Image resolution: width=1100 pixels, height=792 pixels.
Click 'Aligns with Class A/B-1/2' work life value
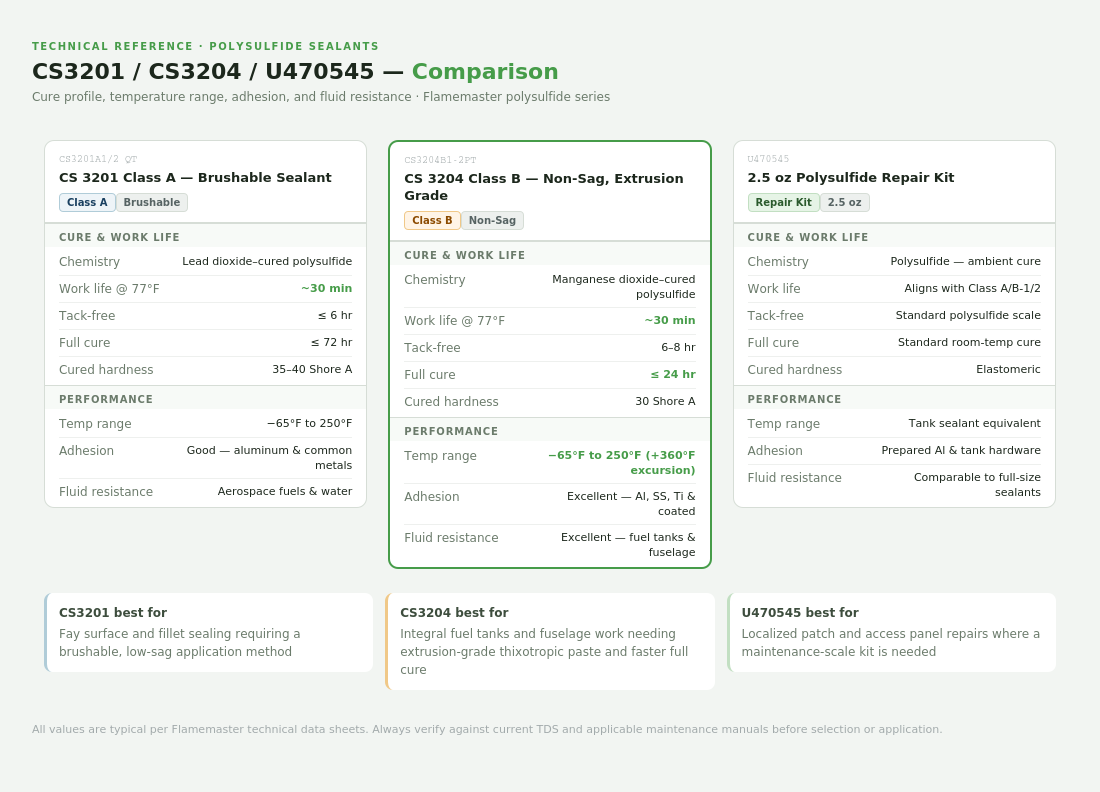(x=972, y=288)
